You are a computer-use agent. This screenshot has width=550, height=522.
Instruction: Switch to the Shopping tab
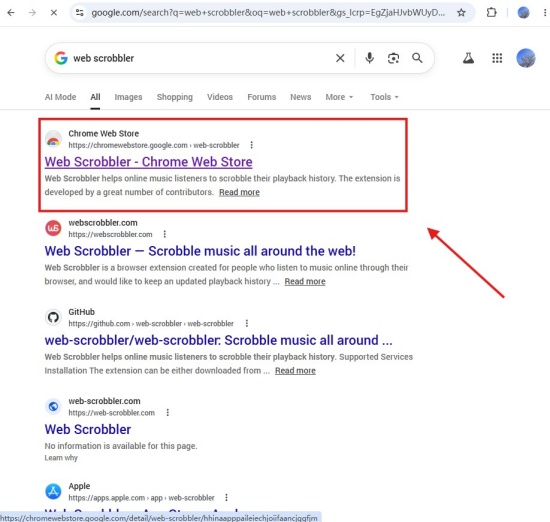(x=175, y=97)
